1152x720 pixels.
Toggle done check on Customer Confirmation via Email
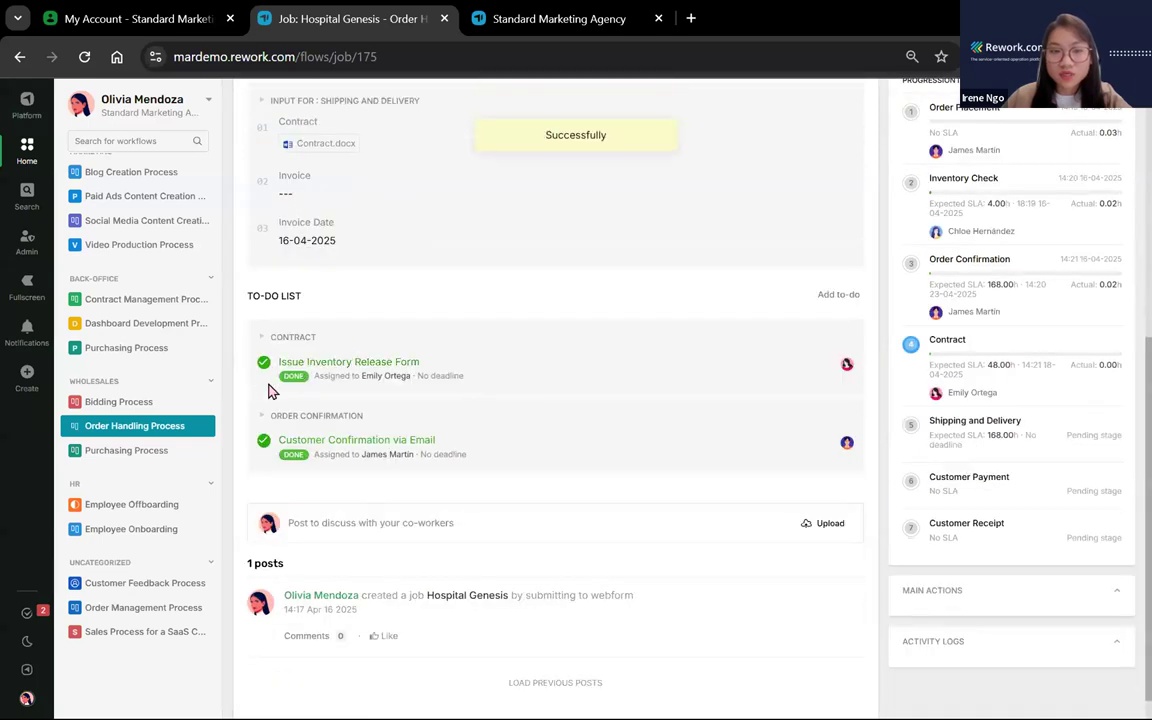(264, 440)
